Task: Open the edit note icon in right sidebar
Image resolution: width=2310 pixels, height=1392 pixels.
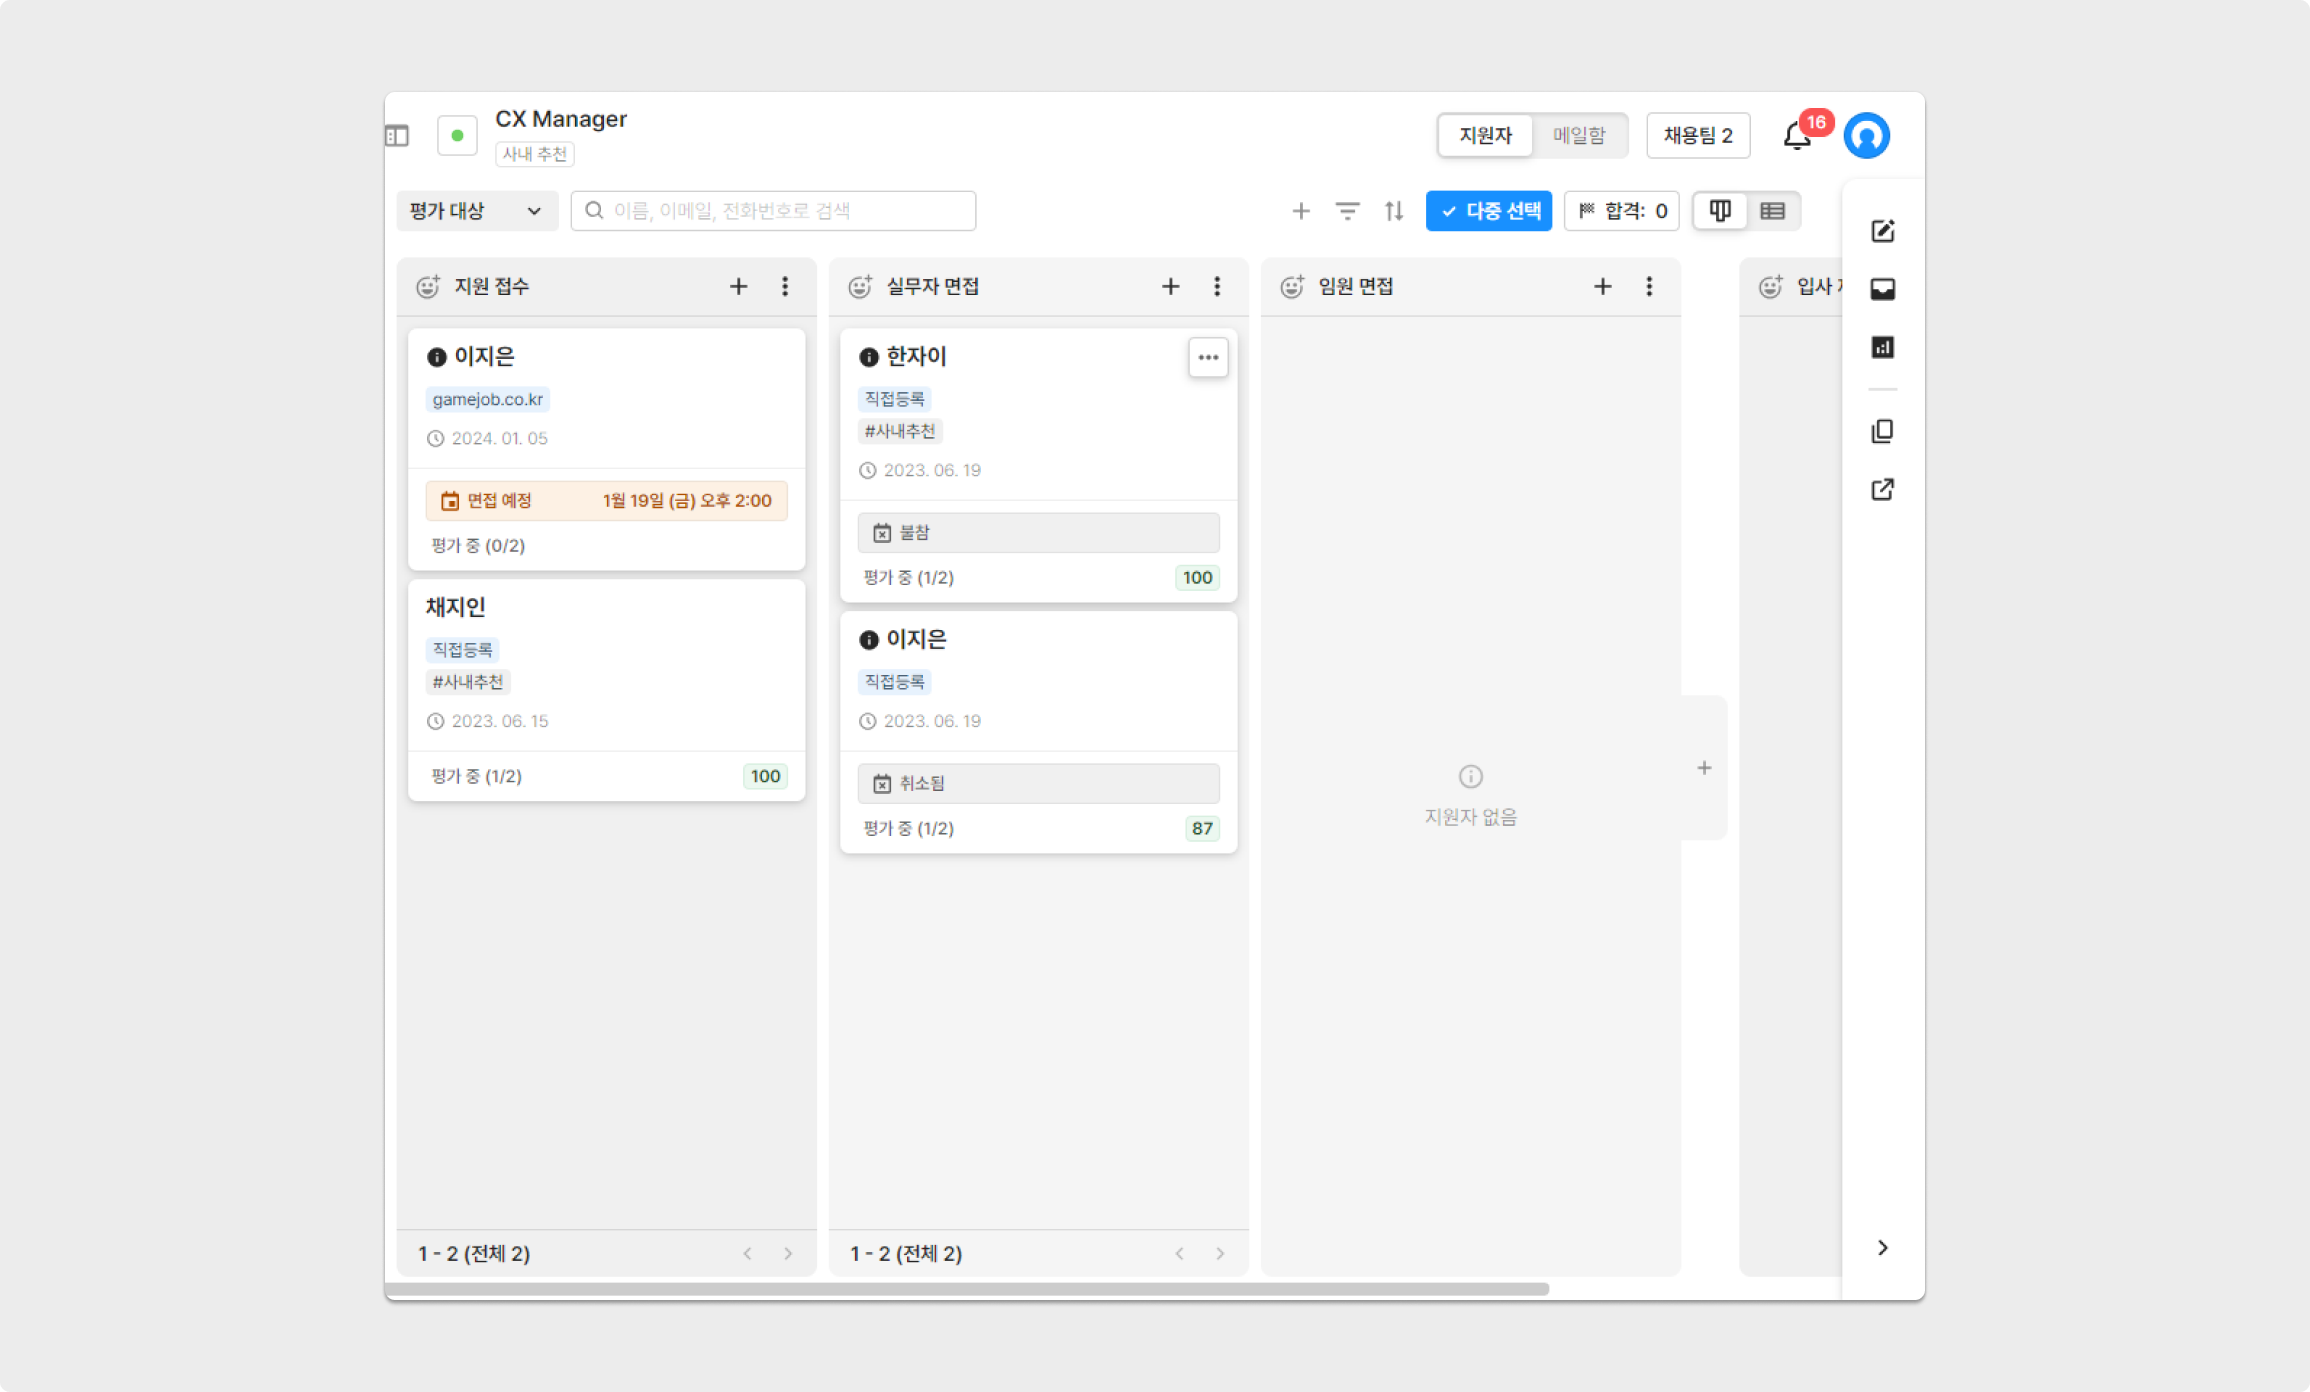Action: click(x=1882, y=231)
